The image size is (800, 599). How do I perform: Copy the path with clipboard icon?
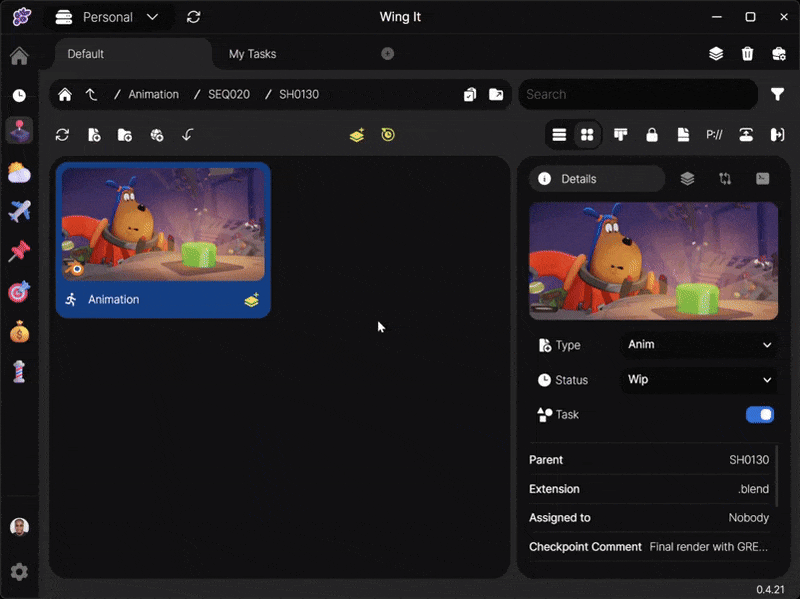point(470,94)
